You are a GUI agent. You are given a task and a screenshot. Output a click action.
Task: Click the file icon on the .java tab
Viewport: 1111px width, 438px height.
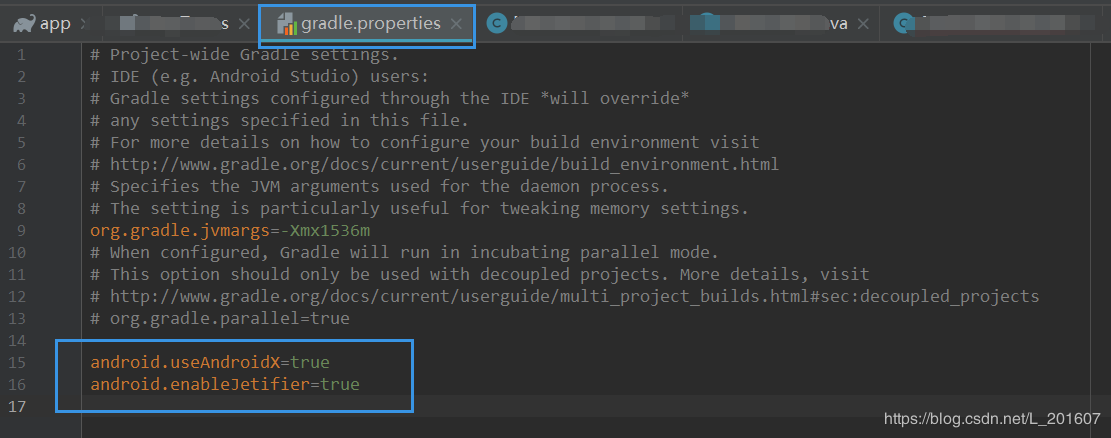coord(708,24)
